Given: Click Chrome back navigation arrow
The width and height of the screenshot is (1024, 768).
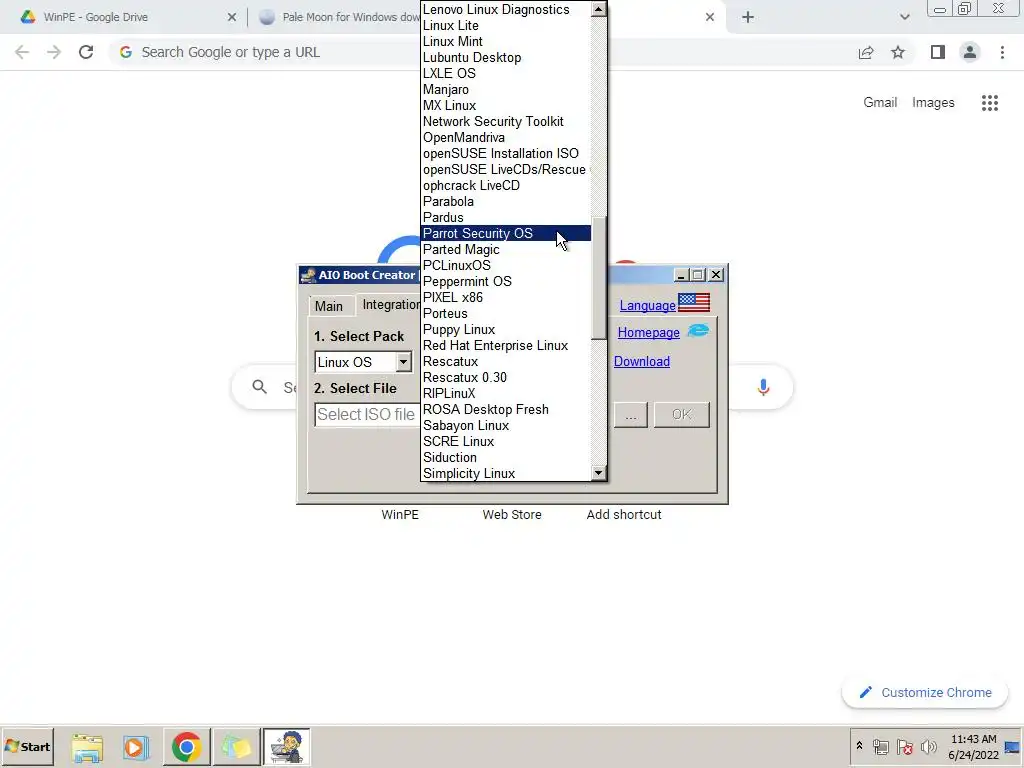Looking at the screenshot, I should (x=22, y=52).
